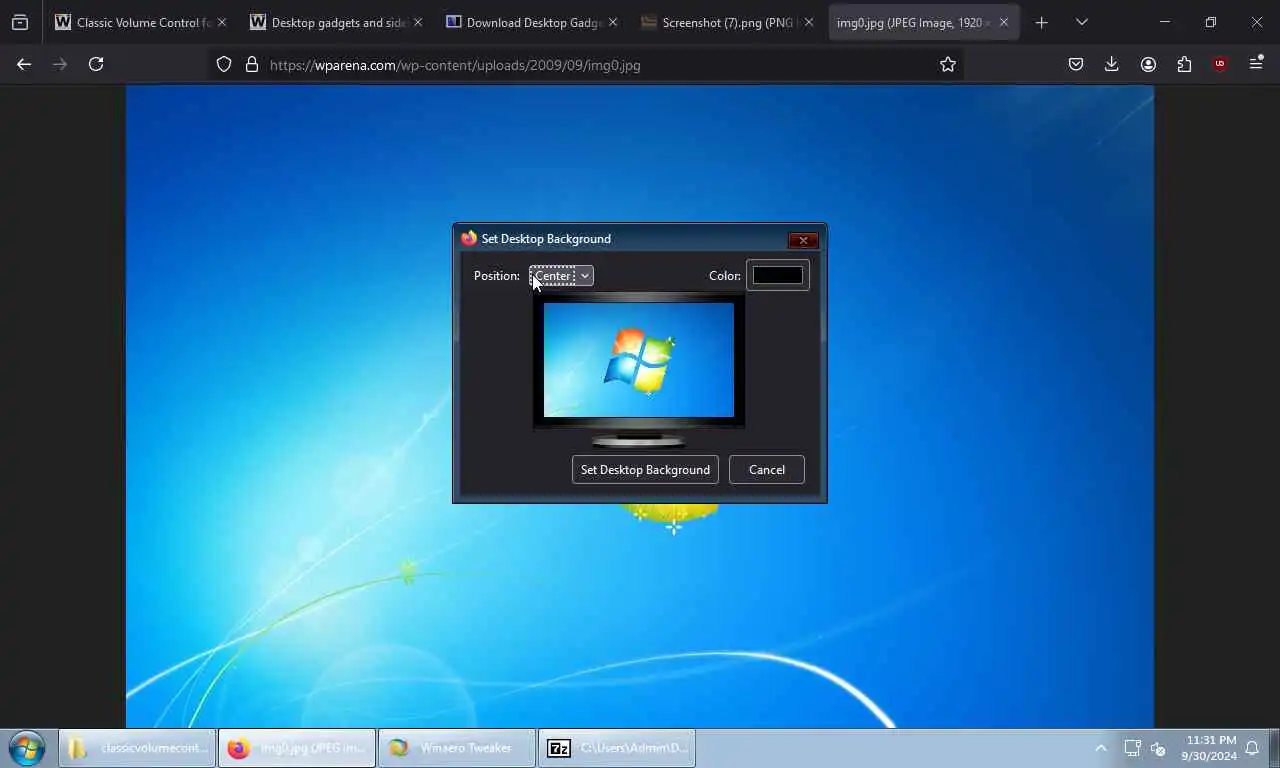Go back one page

24,64
